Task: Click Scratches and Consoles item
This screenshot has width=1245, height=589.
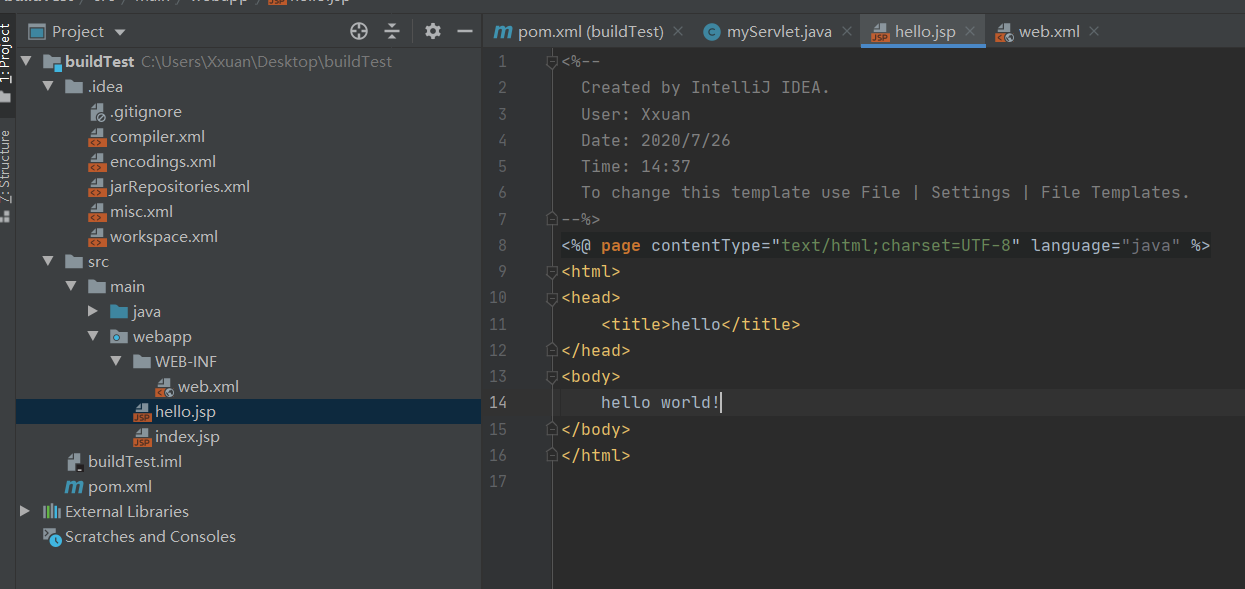Action: (150, 537)
